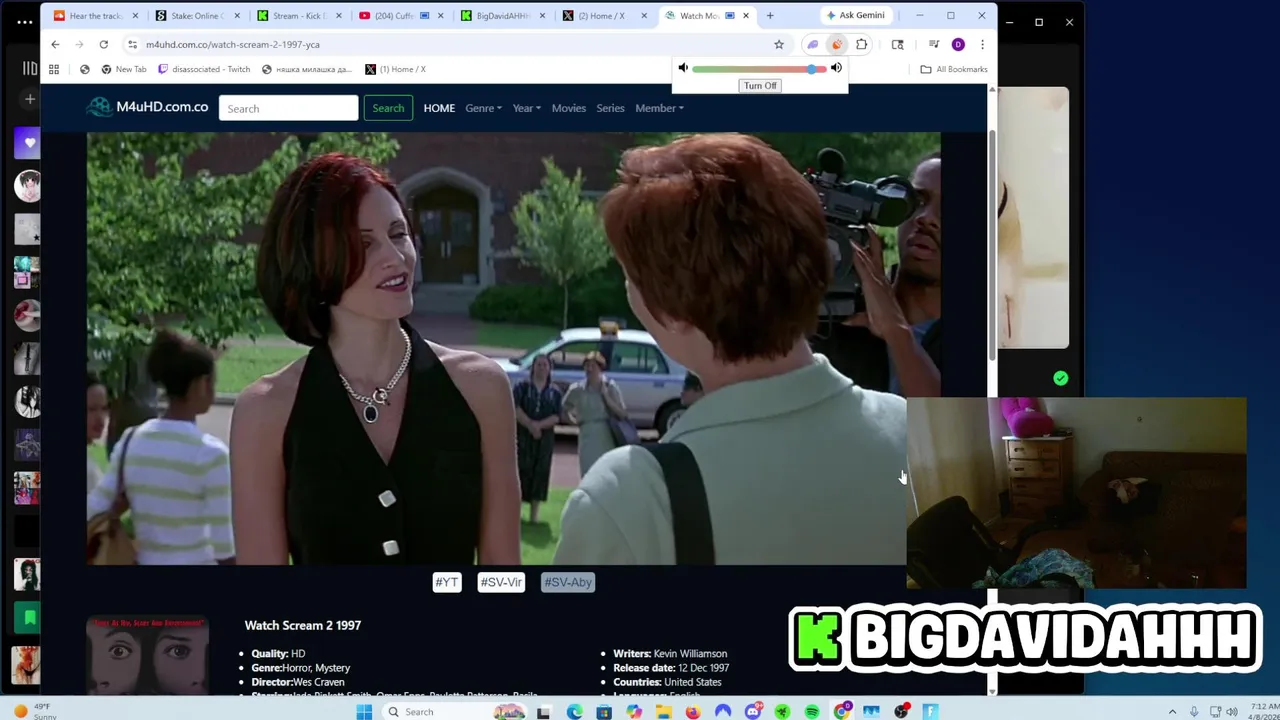This screenshot has width=1280, height=720.
Task: Open Spotify from the taskbar
Action: pyautogui.click(x=812, y=712)
